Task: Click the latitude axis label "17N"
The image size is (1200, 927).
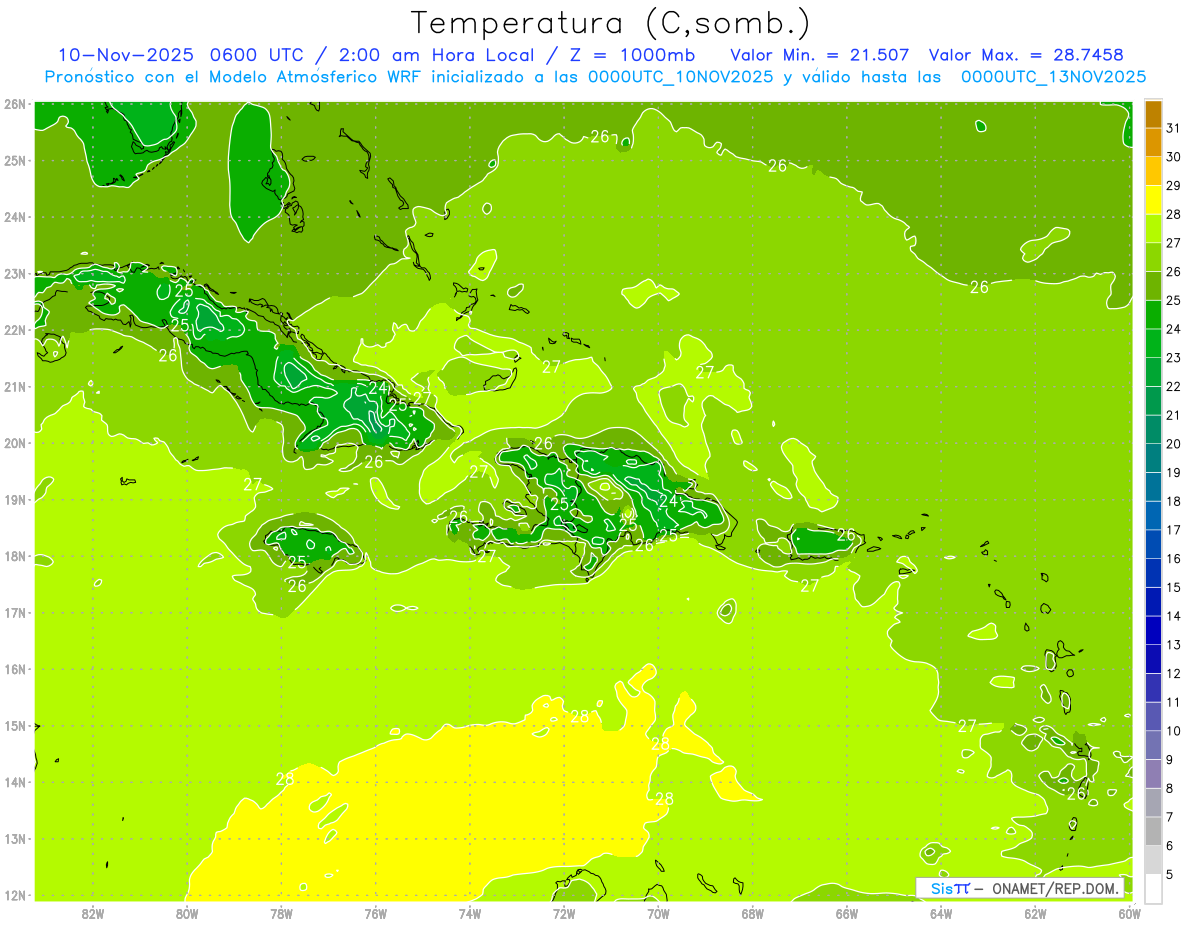Action: [x=15, y=612]
